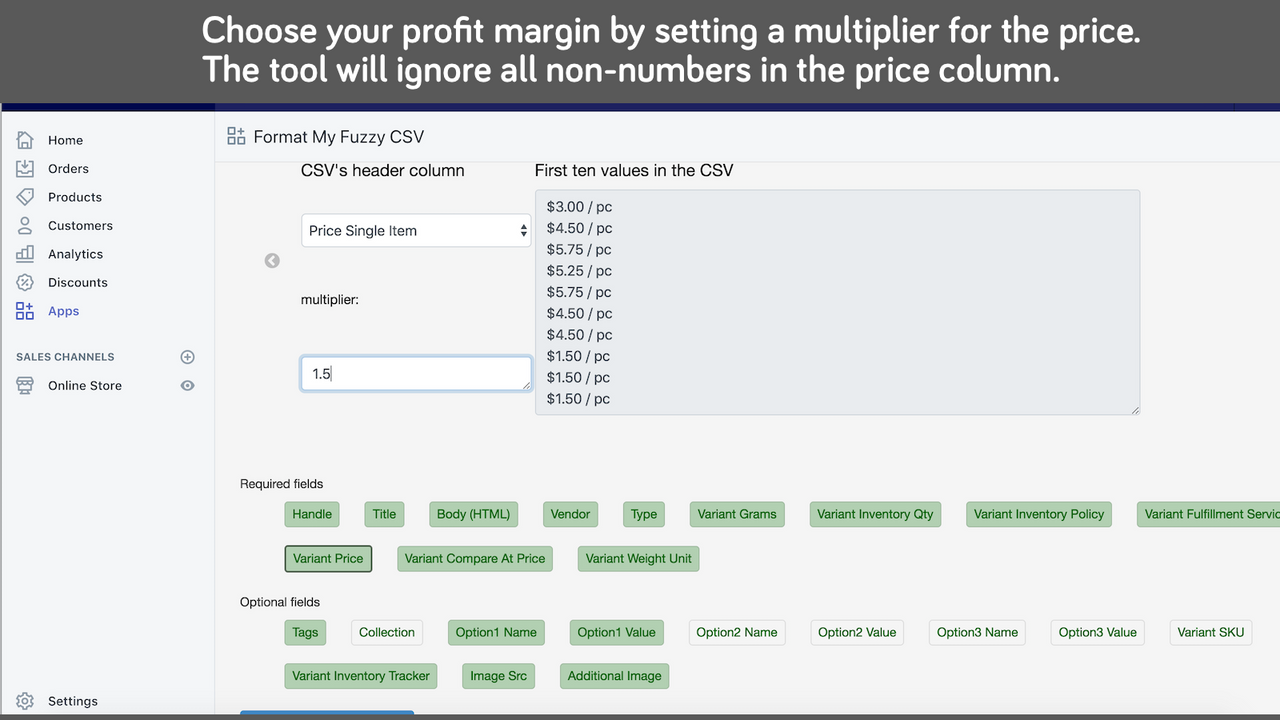Click the Analytics bar chart icon
Image resolution: width=1280 pixels, height=720 pixels.
click(25, 254)
